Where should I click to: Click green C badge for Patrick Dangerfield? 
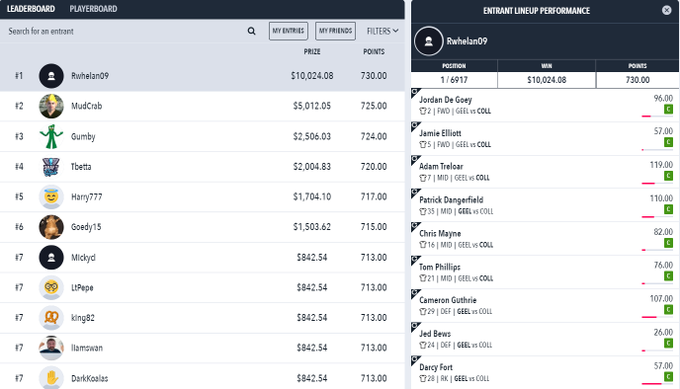click(668, 209)
